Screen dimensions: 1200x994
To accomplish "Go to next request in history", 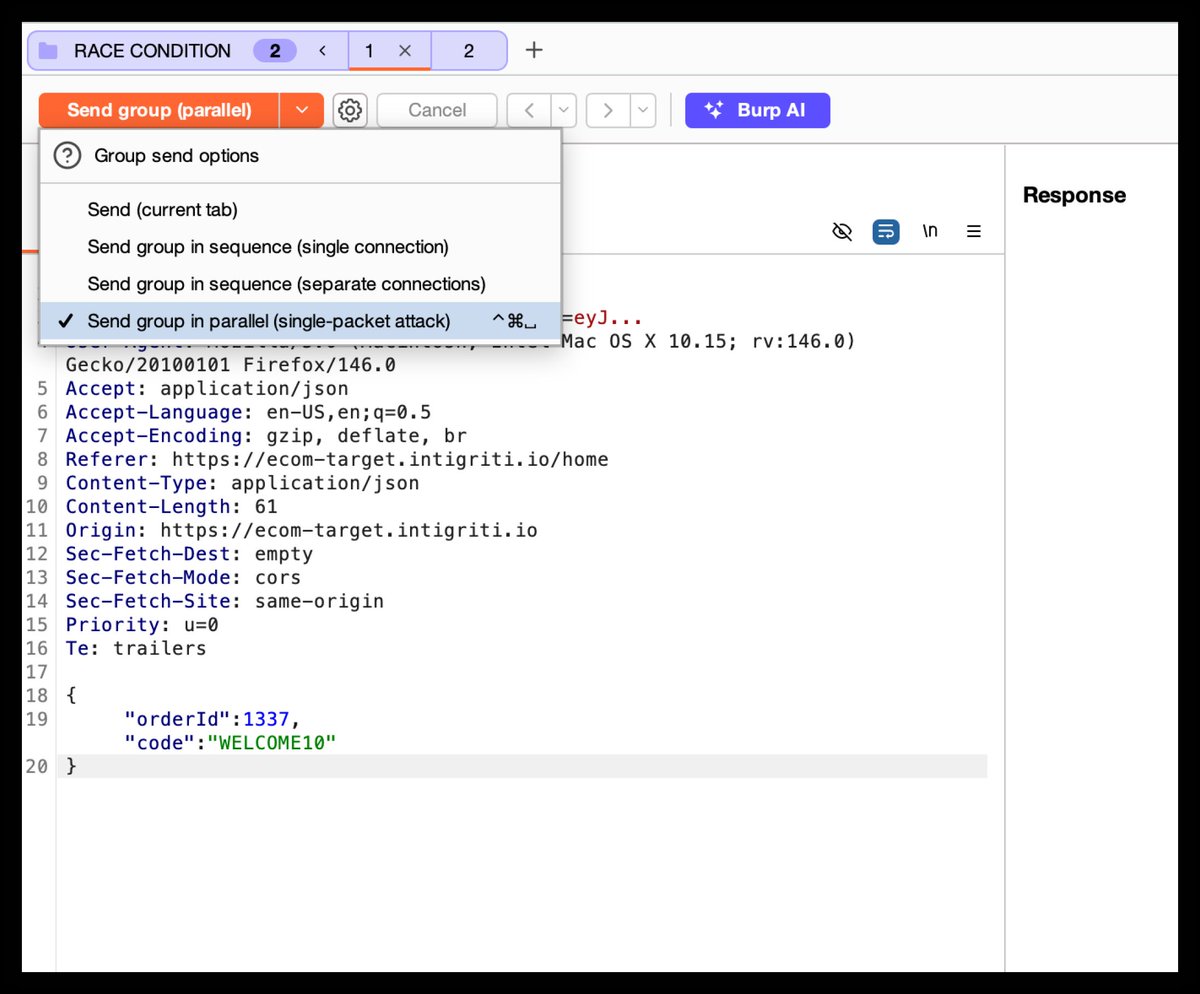I will point(608,110).
